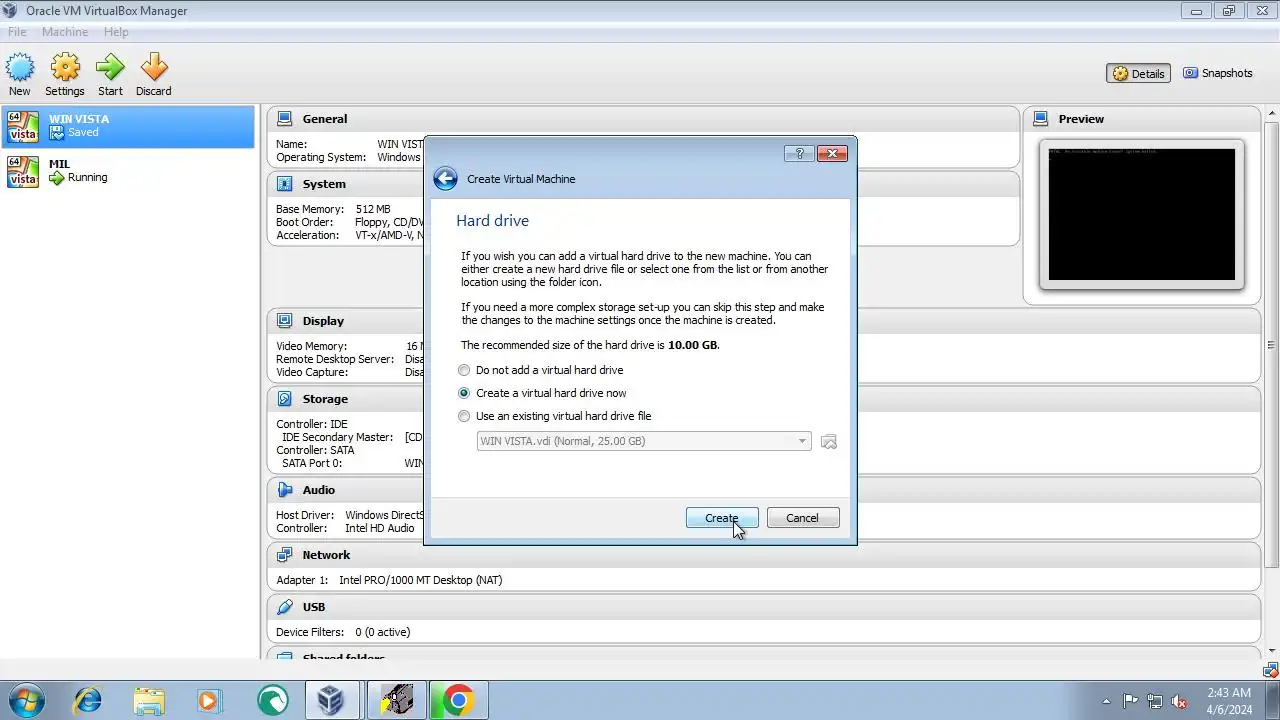Show hidden system tray icons

click(1105, 701)
